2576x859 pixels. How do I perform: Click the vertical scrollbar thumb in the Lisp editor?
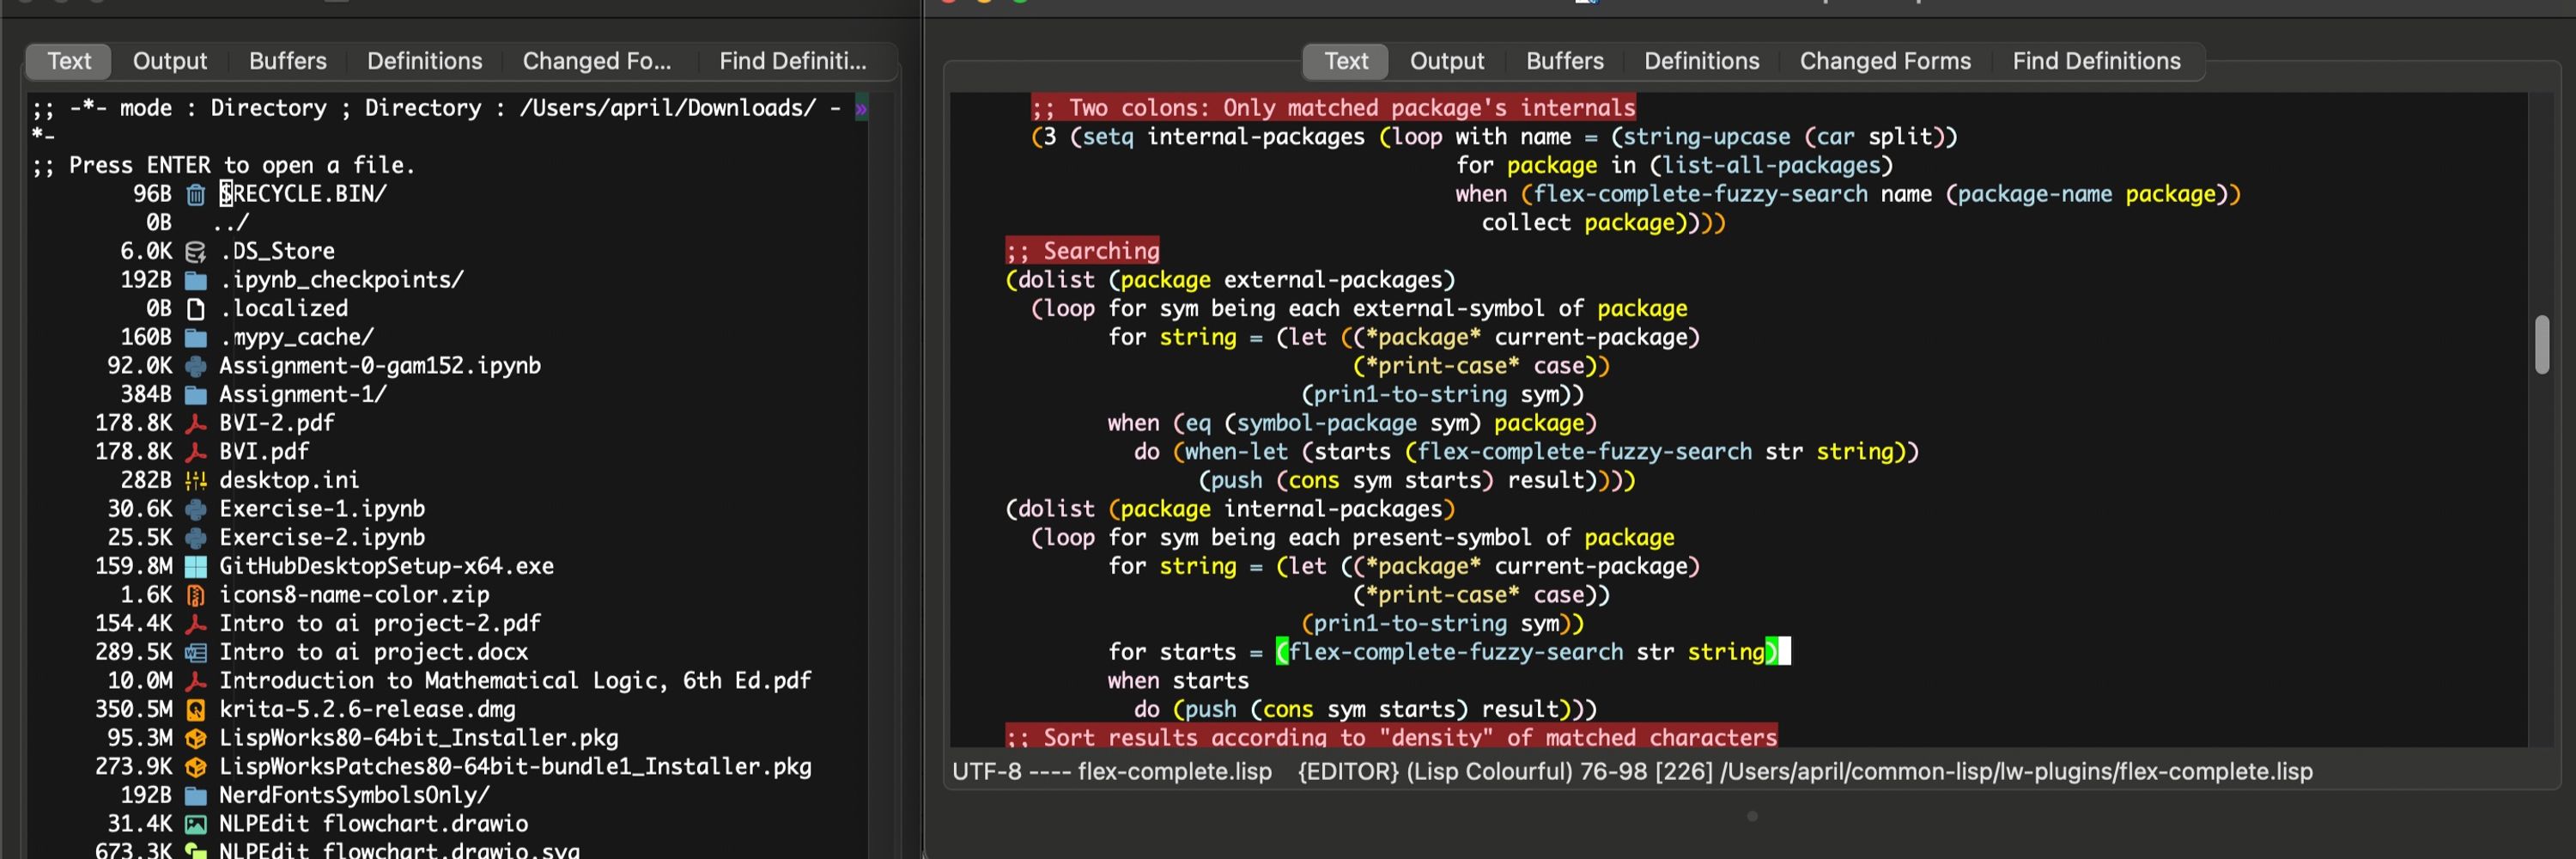pyautogui.click(x=2542, y=345)
